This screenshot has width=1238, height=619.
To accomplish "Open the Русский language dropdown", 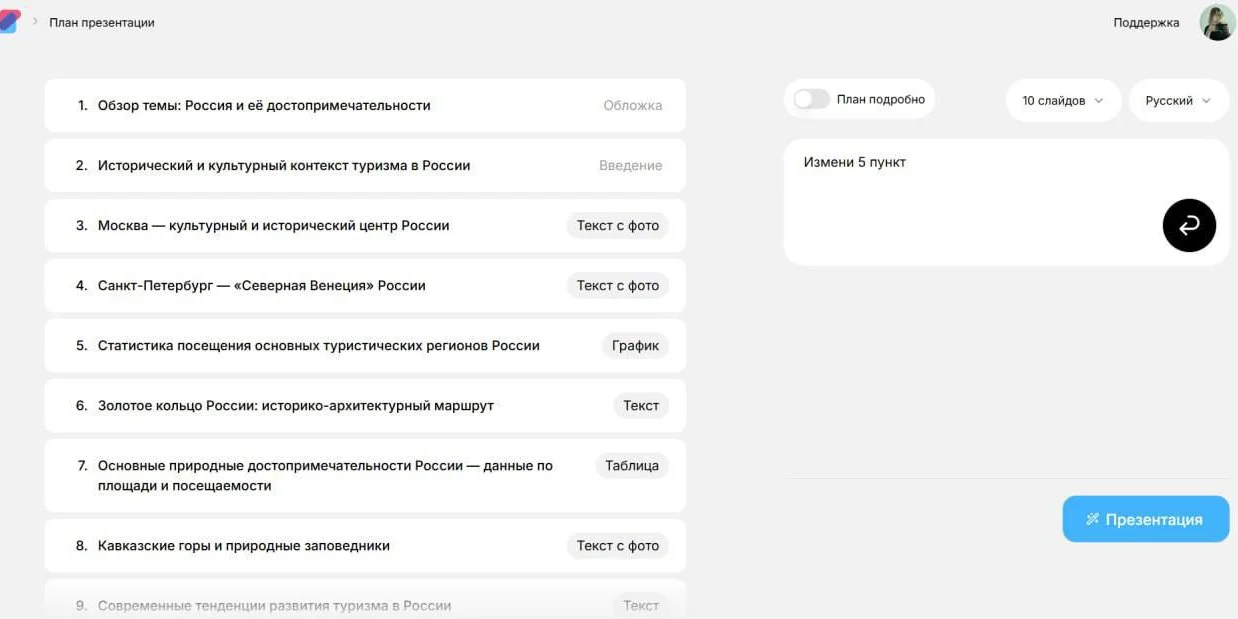I will (x=1177, y=100).
